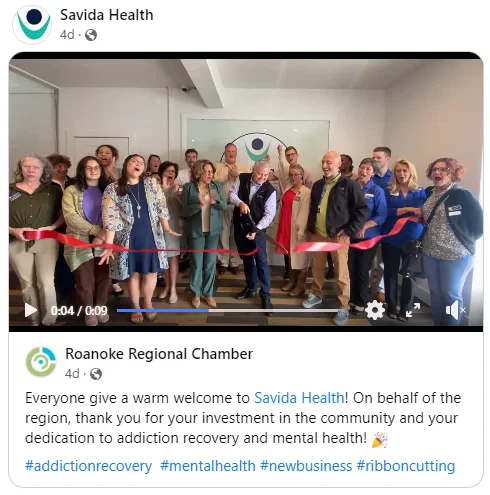Open the #newbusiness hashtag
Screen dimensions: 490x495
click(x=306, y=466)
